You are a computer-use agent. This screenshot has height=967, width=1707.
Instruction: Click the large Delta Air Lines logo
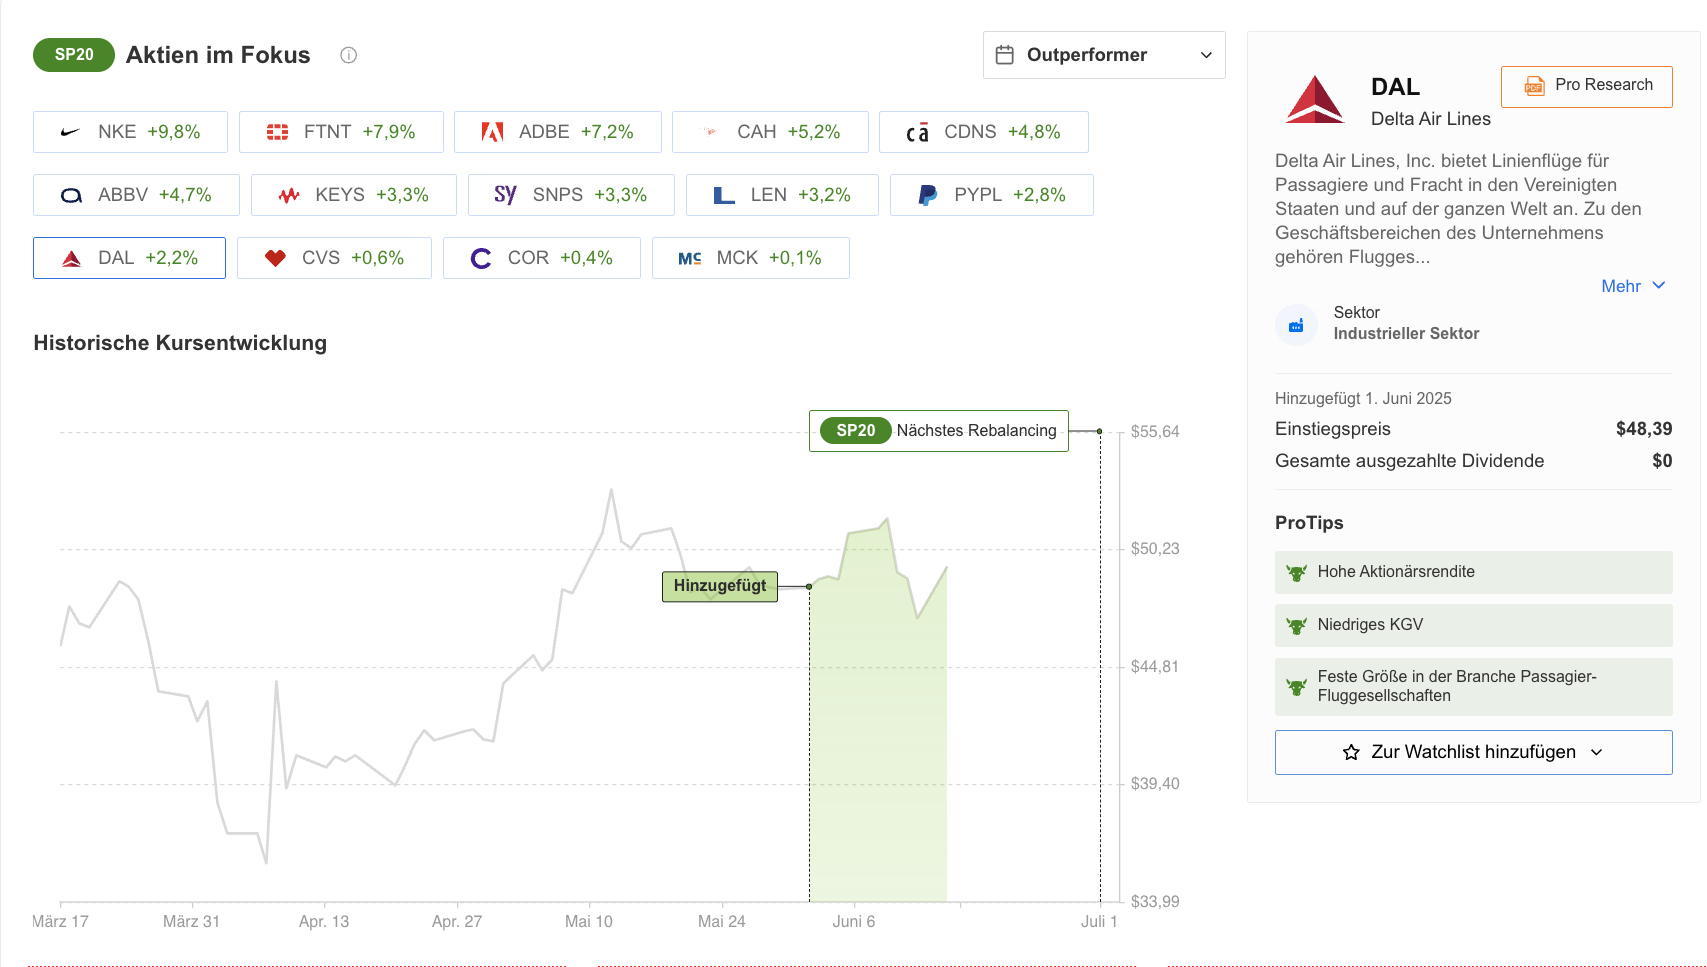pyautogui.click(x=1315, y=99)
